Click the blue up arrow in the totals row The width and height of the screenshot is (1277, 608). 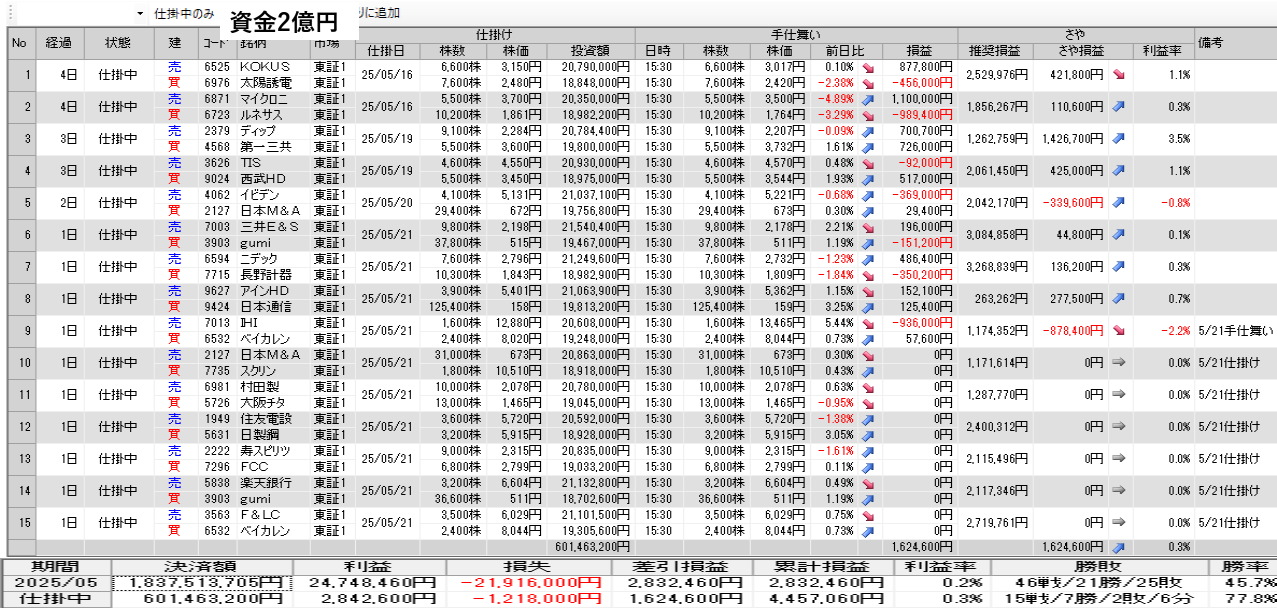1118,548
